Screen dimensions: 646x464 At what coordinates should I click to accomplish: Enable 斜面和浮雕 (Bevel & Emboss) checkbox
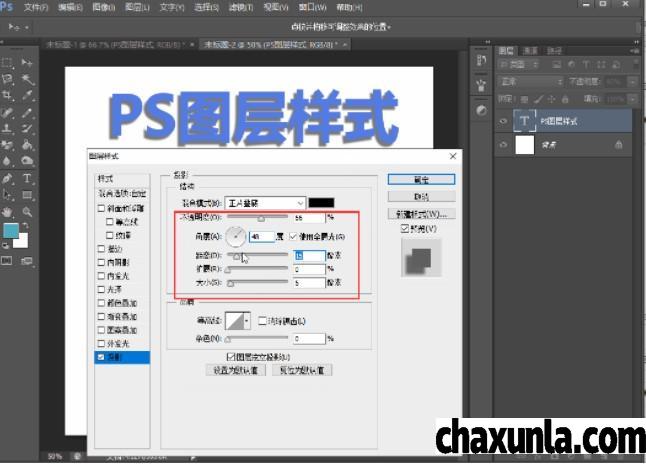tap(101, 209)
